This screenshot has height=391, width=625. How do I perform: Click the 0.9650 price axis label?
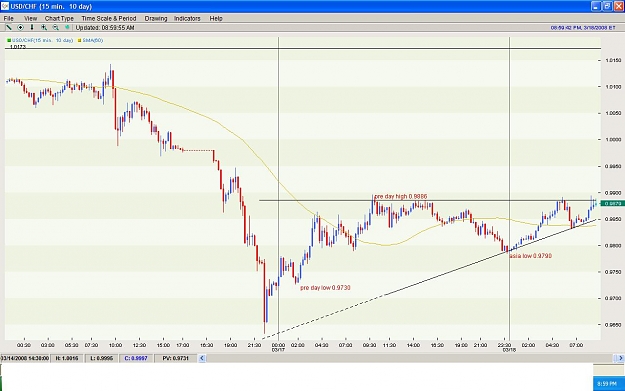click(x=613, y=325)
